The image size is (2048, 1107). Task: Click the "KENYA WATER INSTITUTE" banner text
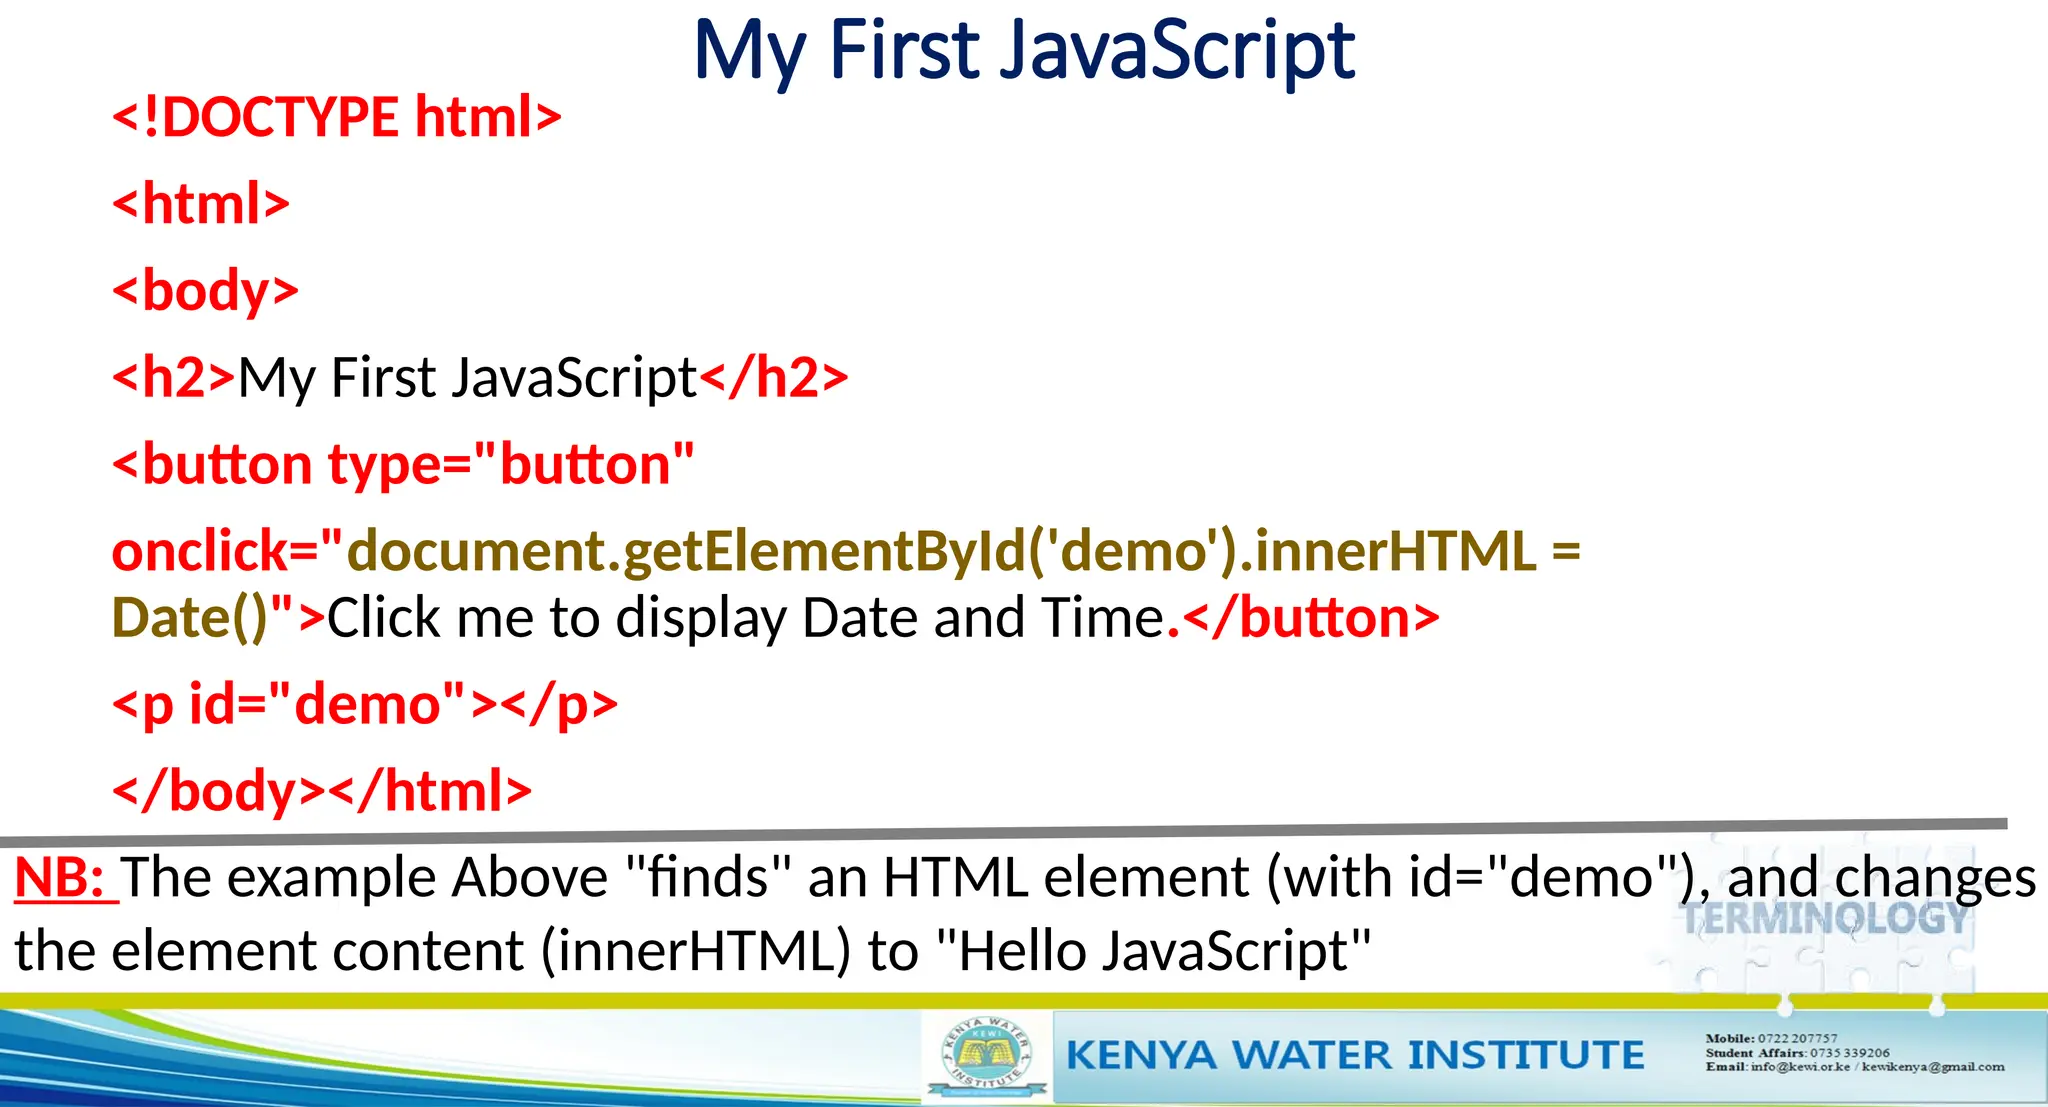point(1355,1055)
